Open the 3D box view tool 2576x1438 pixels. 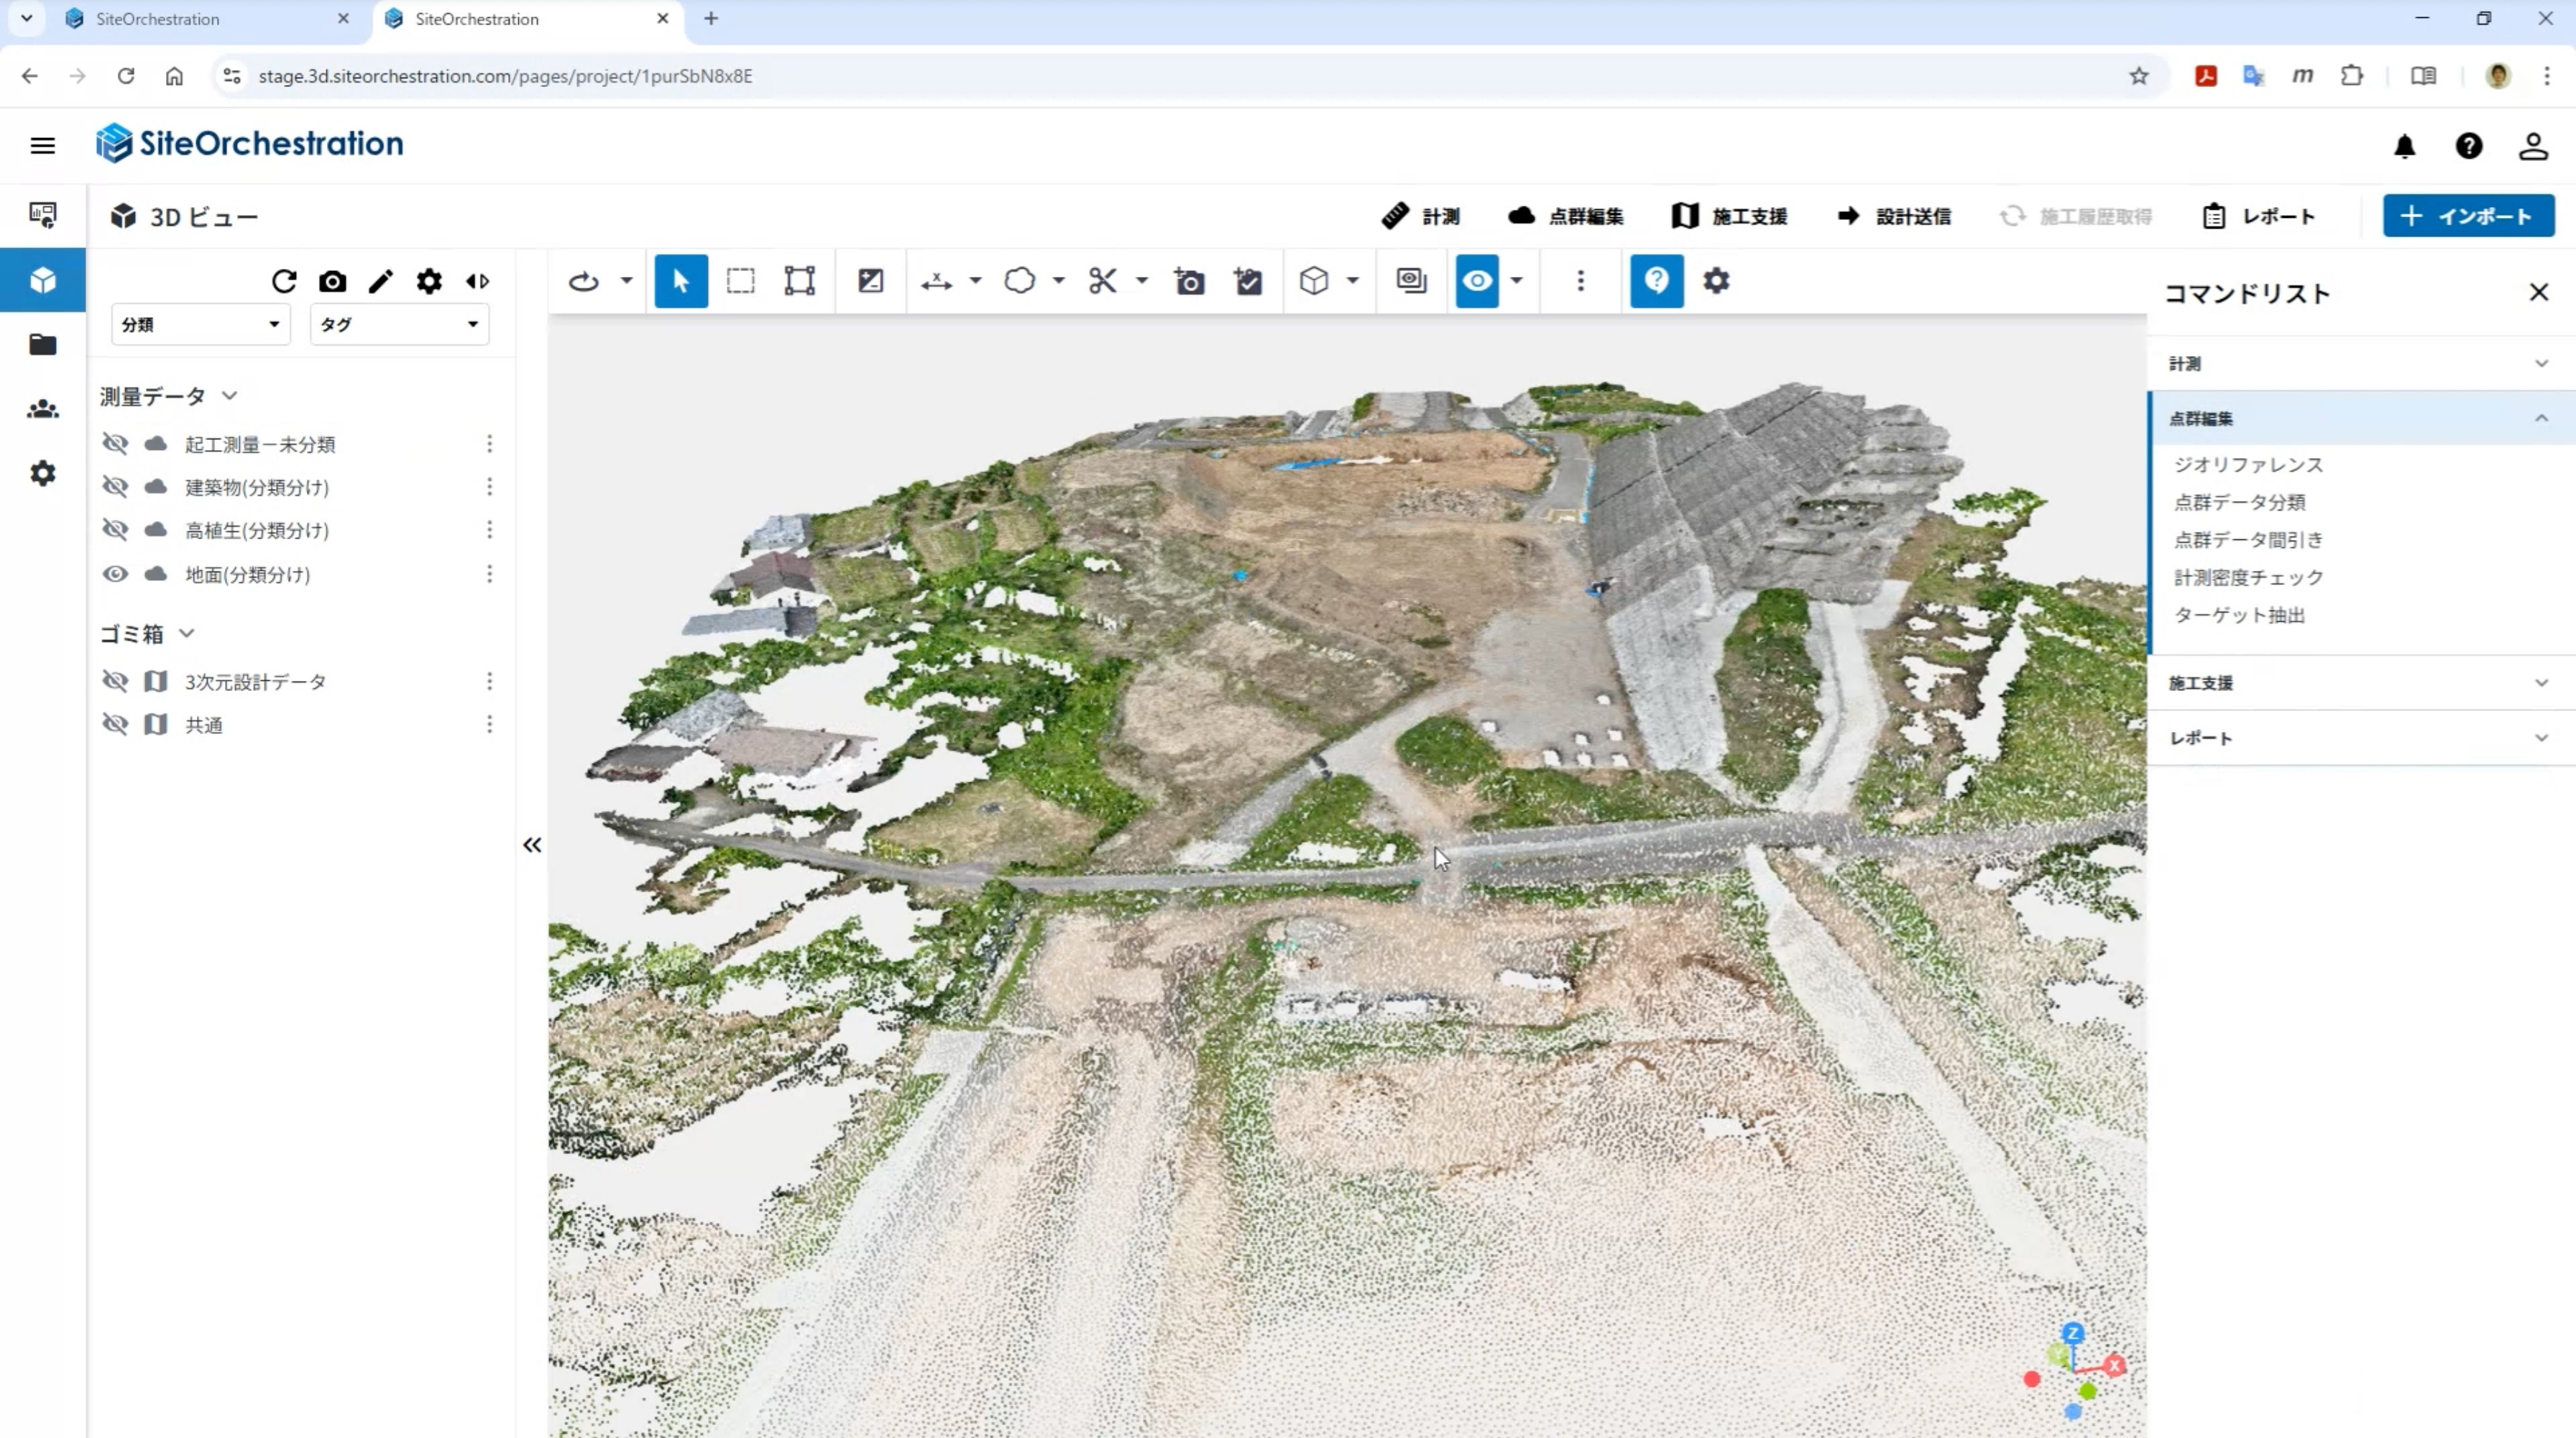1314,281
